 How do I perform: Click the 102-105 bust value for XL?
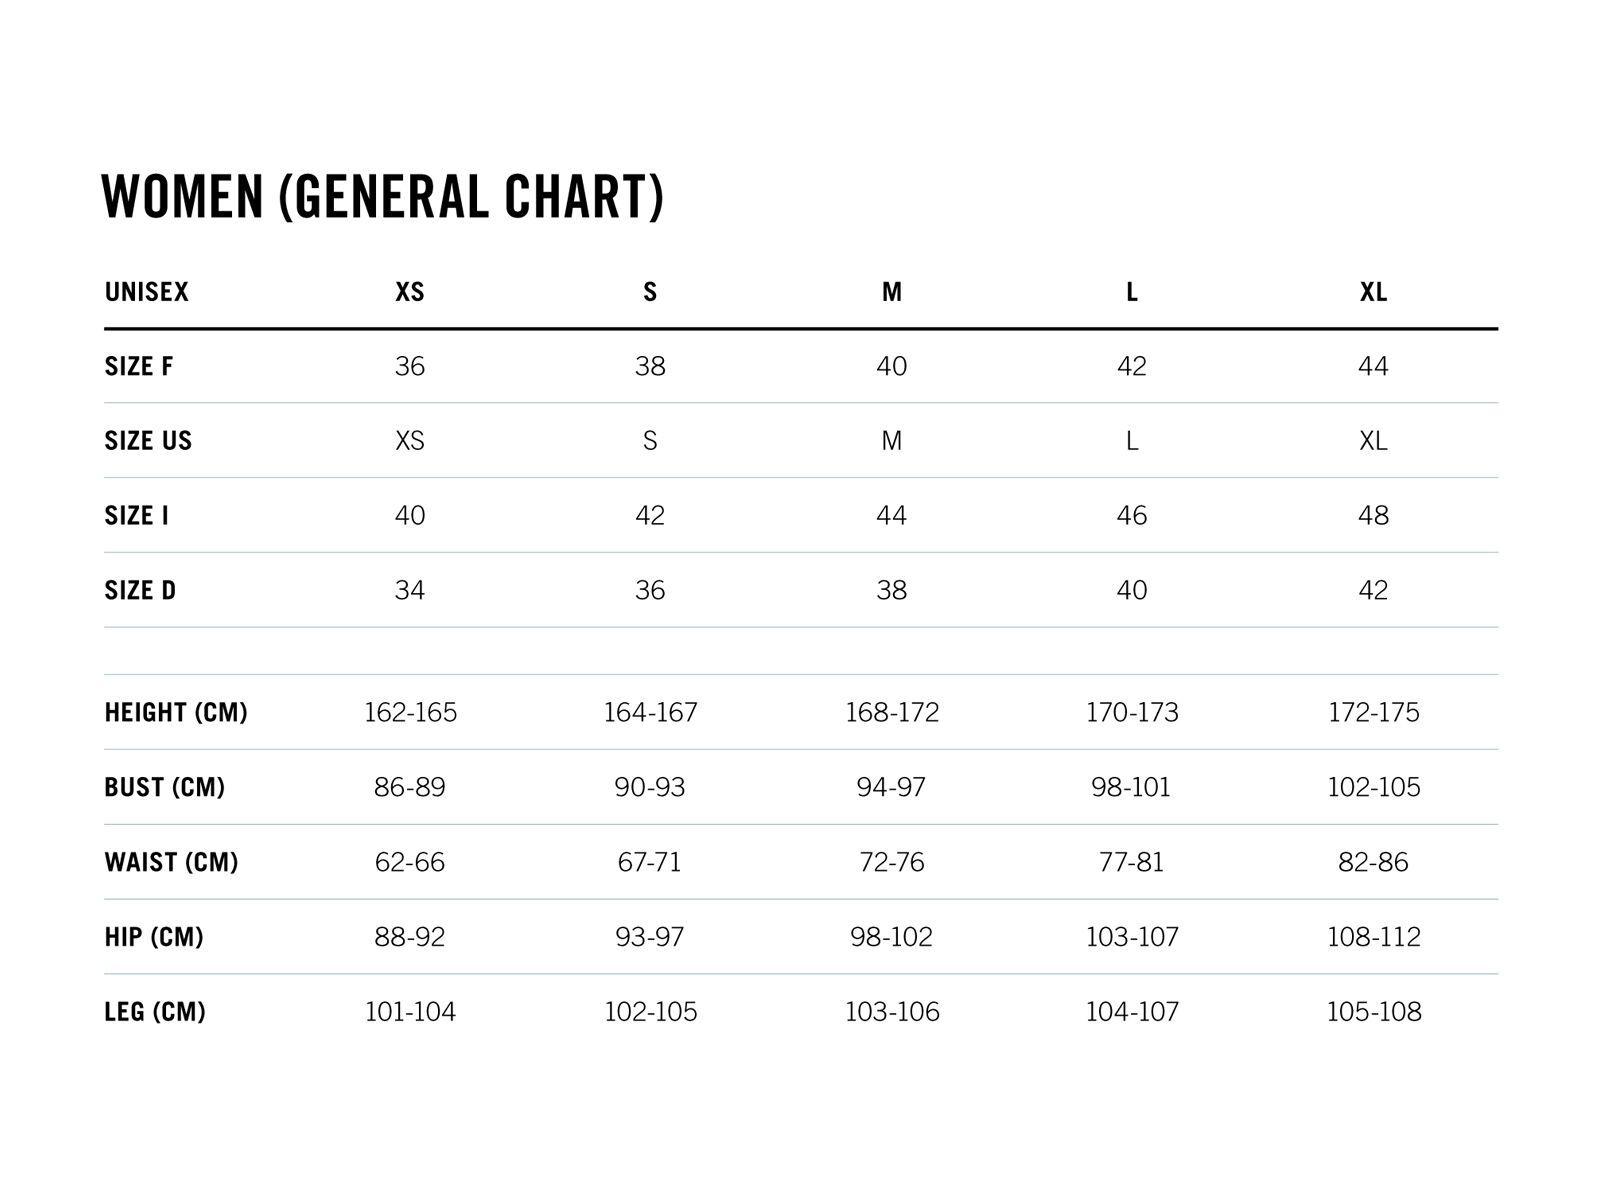(1373, 788)
